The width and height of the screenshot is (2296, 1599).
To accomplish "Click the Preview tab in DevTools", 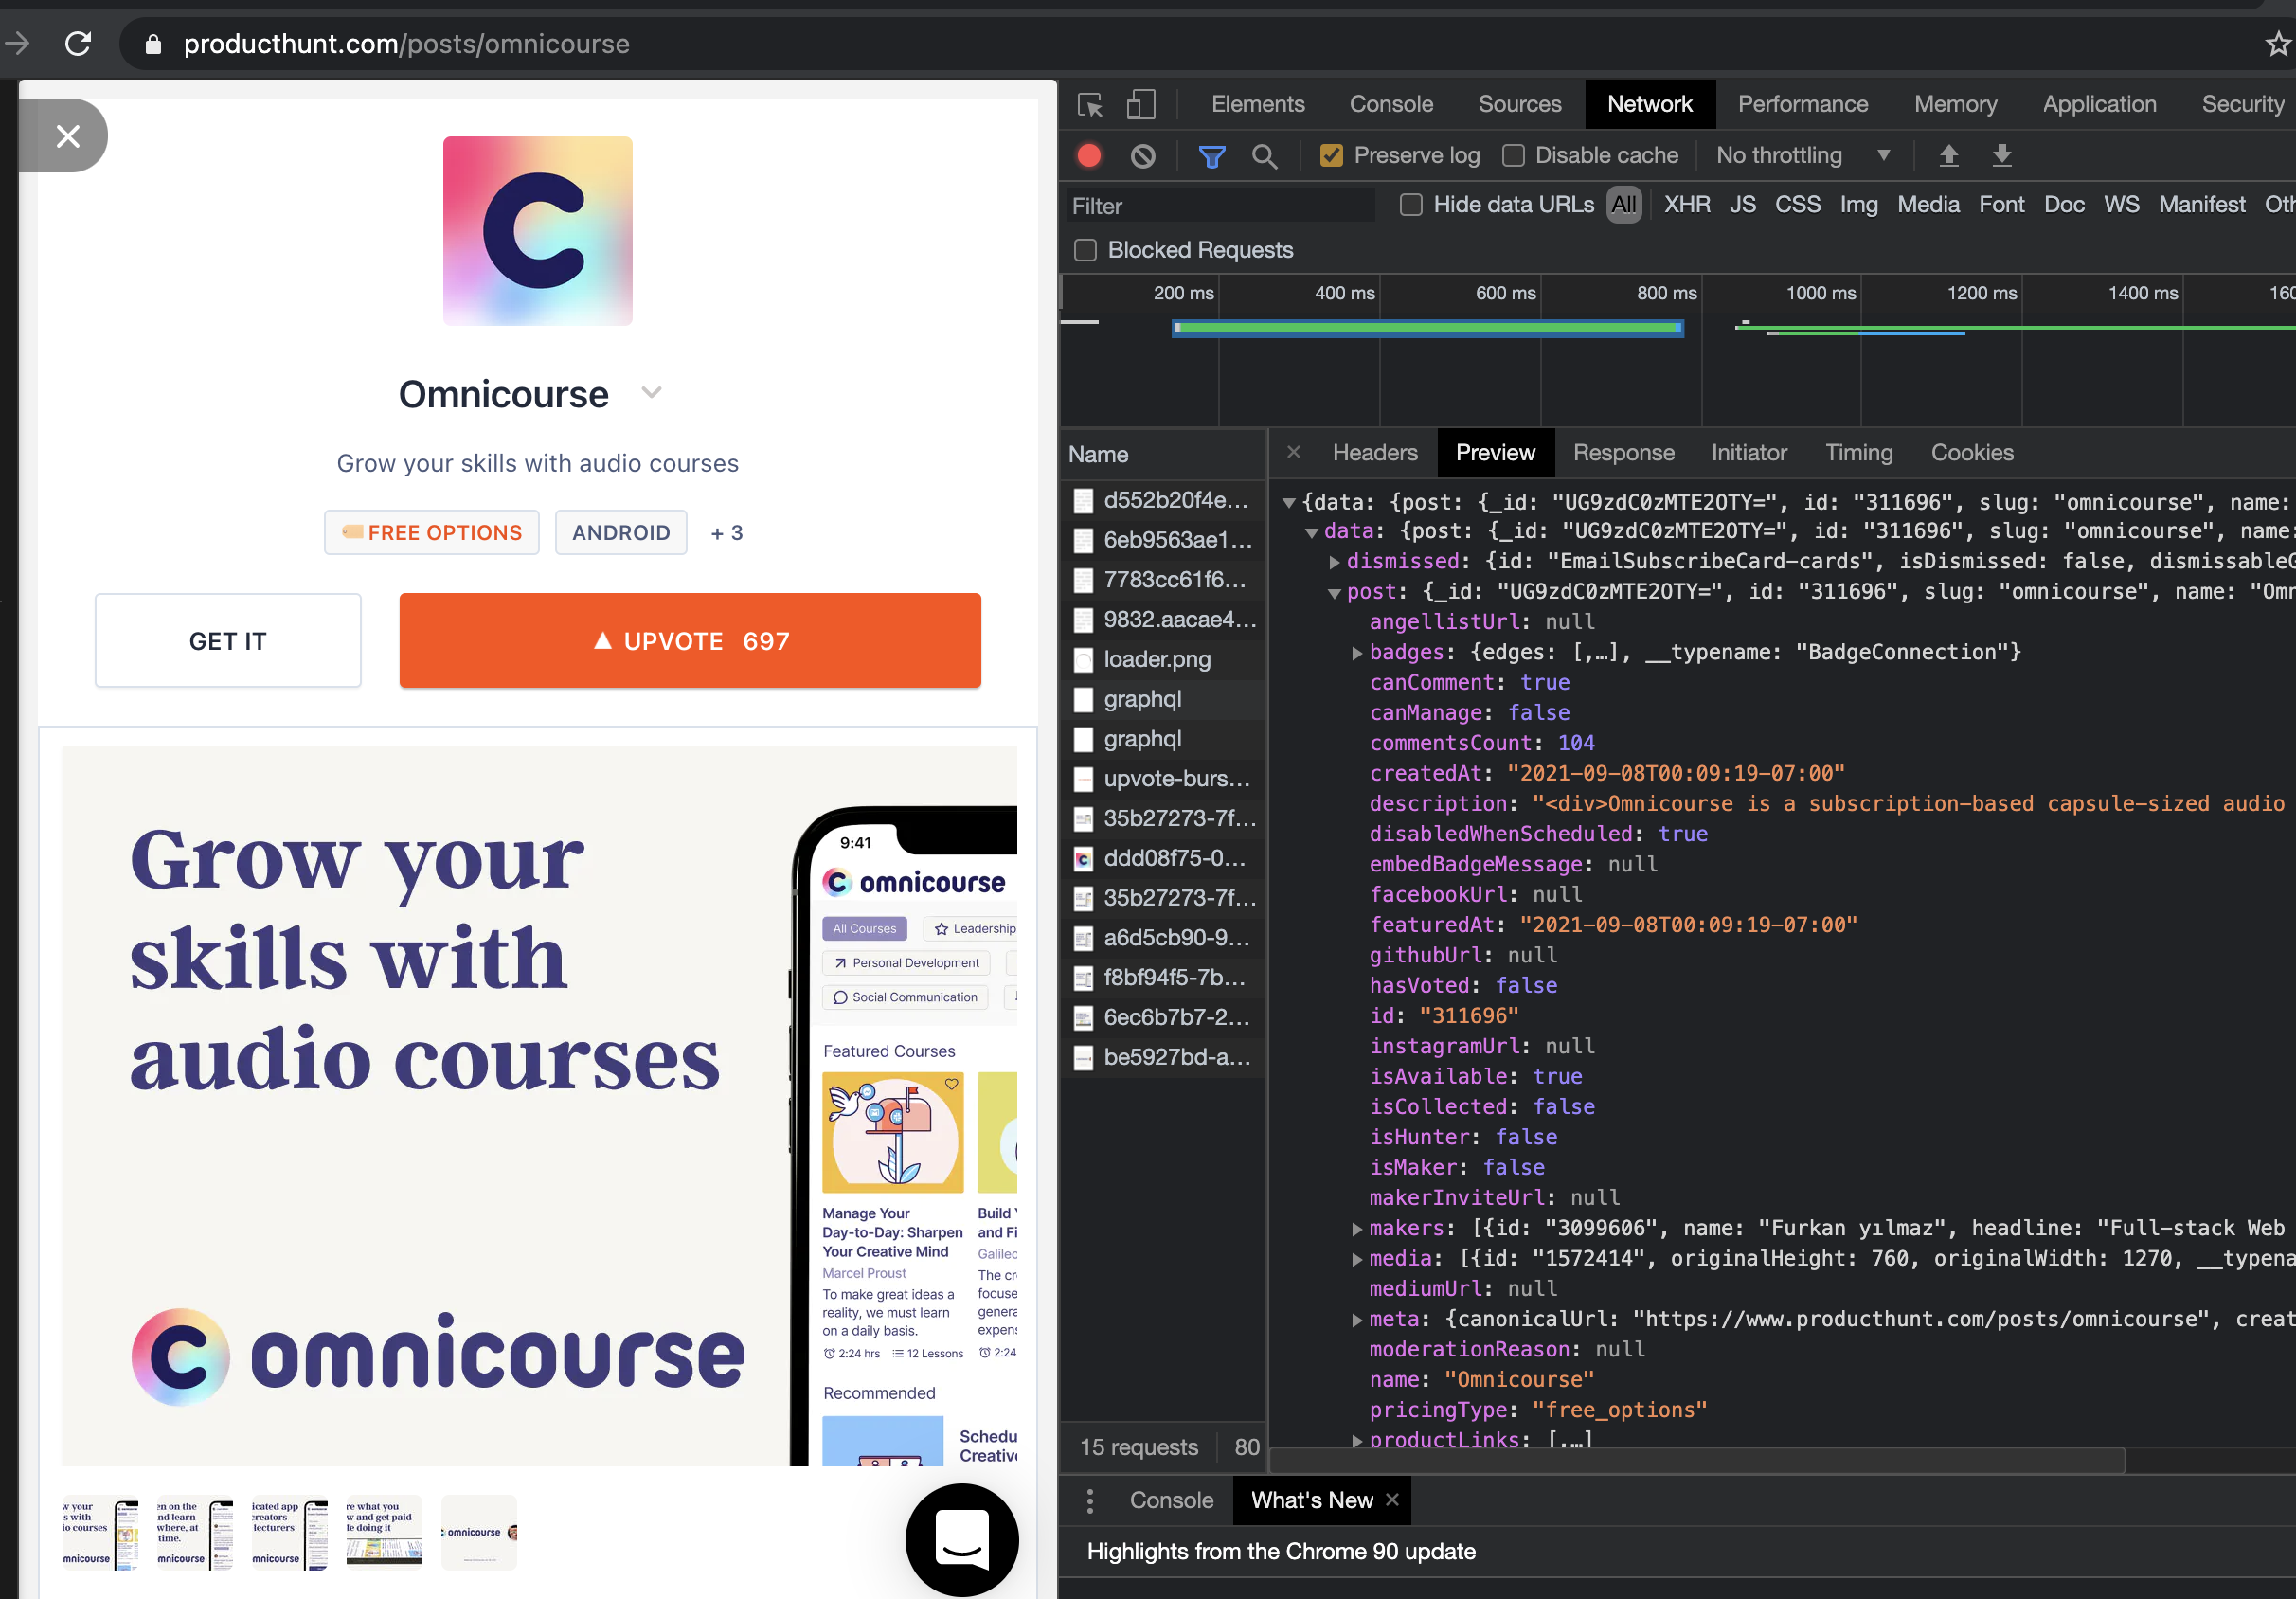I will tap(1496, 450).
